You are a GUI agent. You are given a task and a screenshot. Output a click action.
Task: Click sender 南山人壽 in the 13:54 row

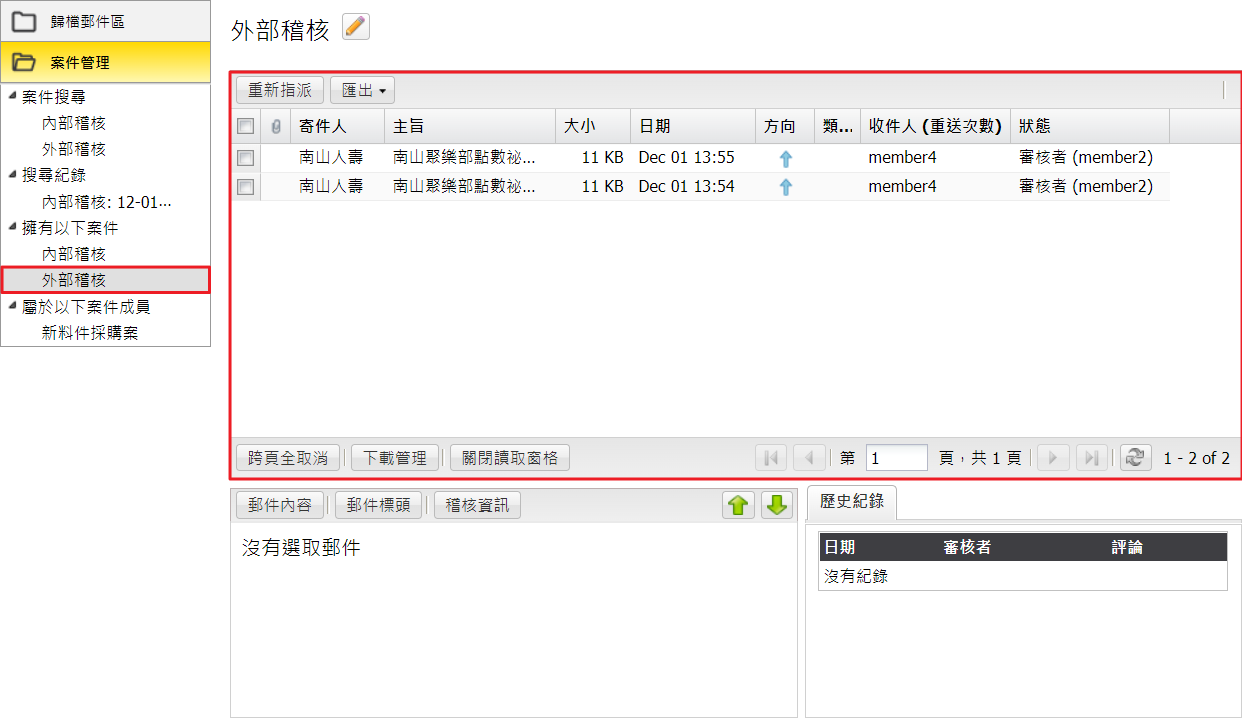coord(331,186)
